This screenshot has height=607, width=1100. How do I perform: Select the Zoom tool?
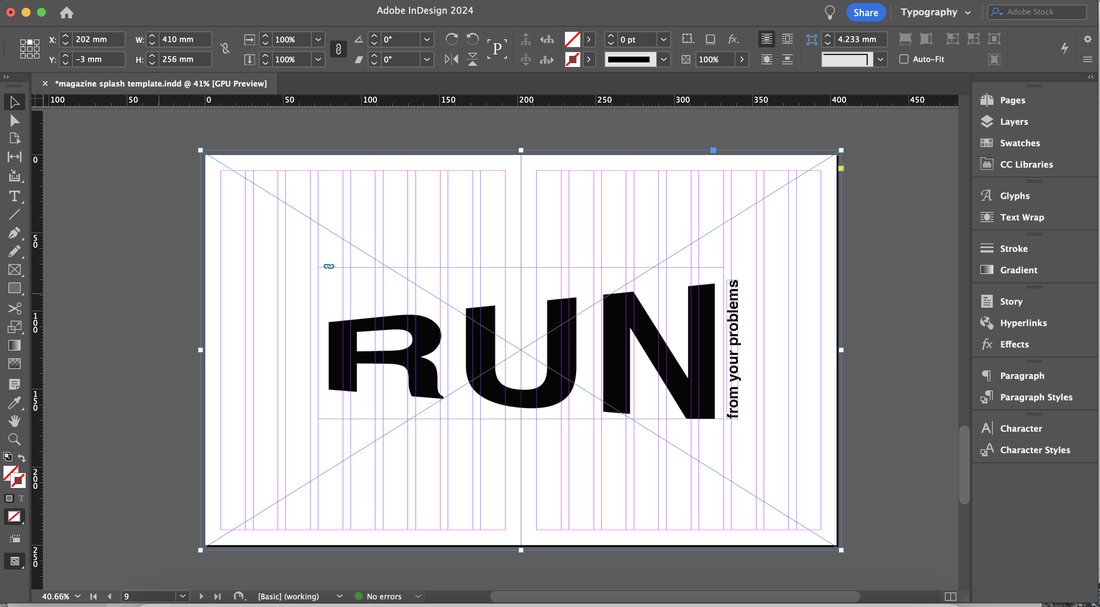[14, 439]
